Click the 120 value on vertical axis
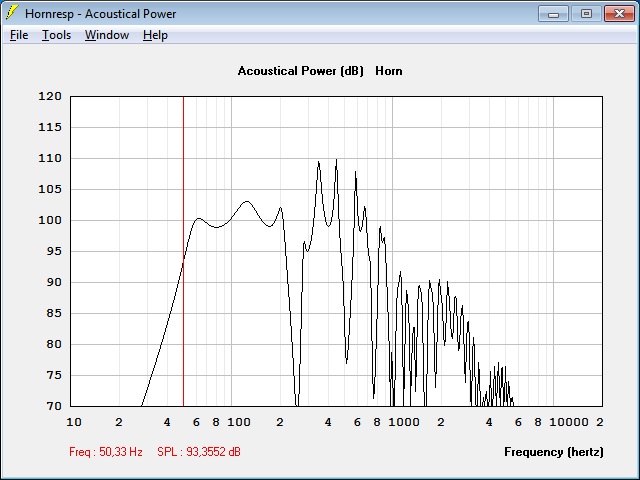Viewport: 640px width, 480px height. click(50, 96)
